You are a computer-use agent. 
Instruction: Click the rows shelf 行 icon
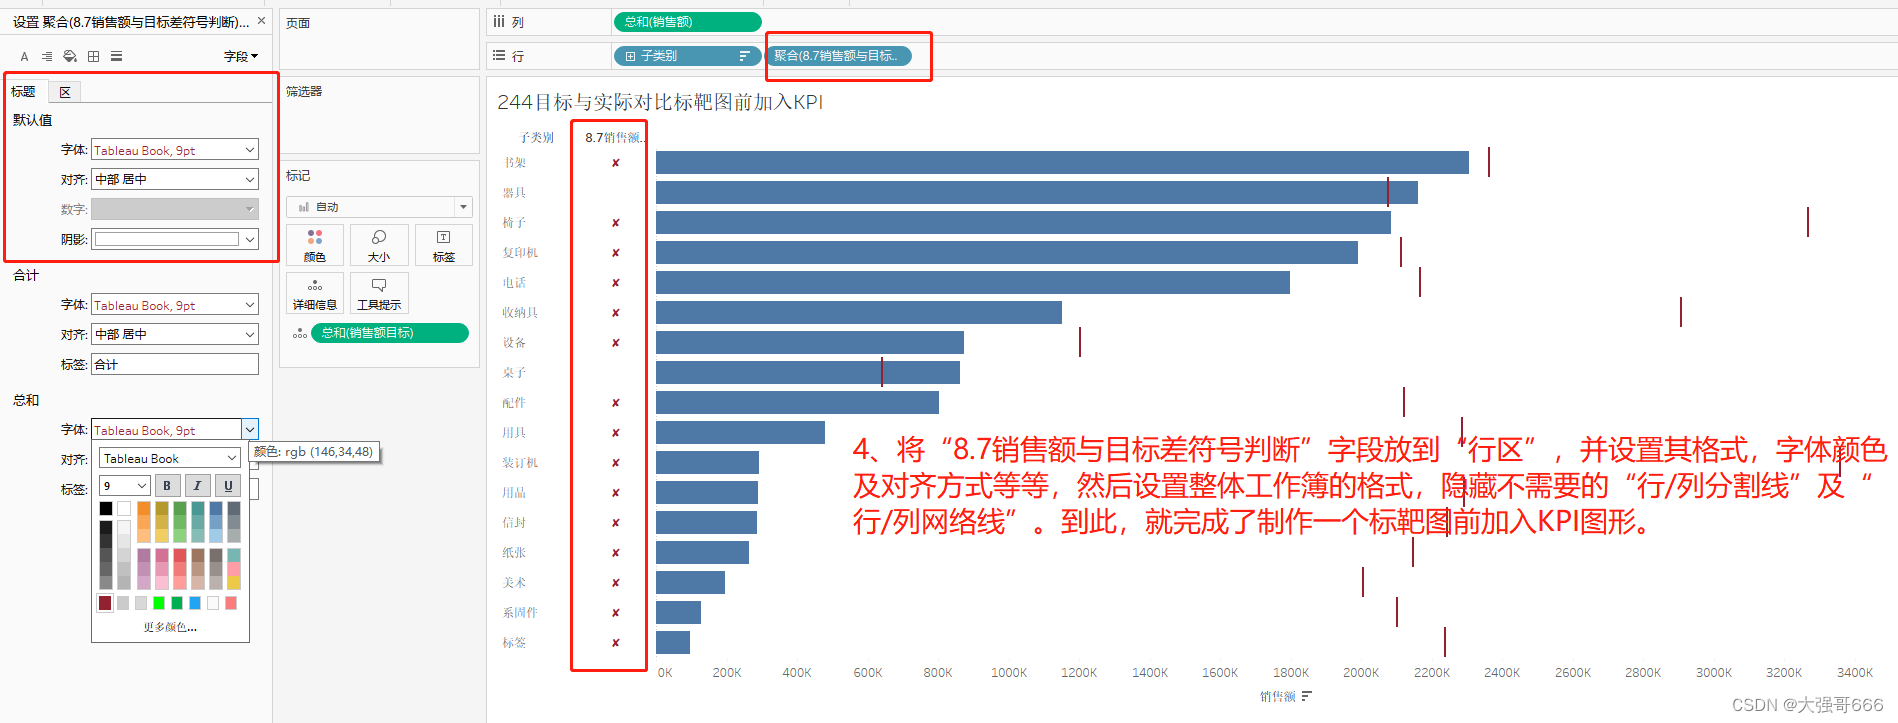[499, 56]
